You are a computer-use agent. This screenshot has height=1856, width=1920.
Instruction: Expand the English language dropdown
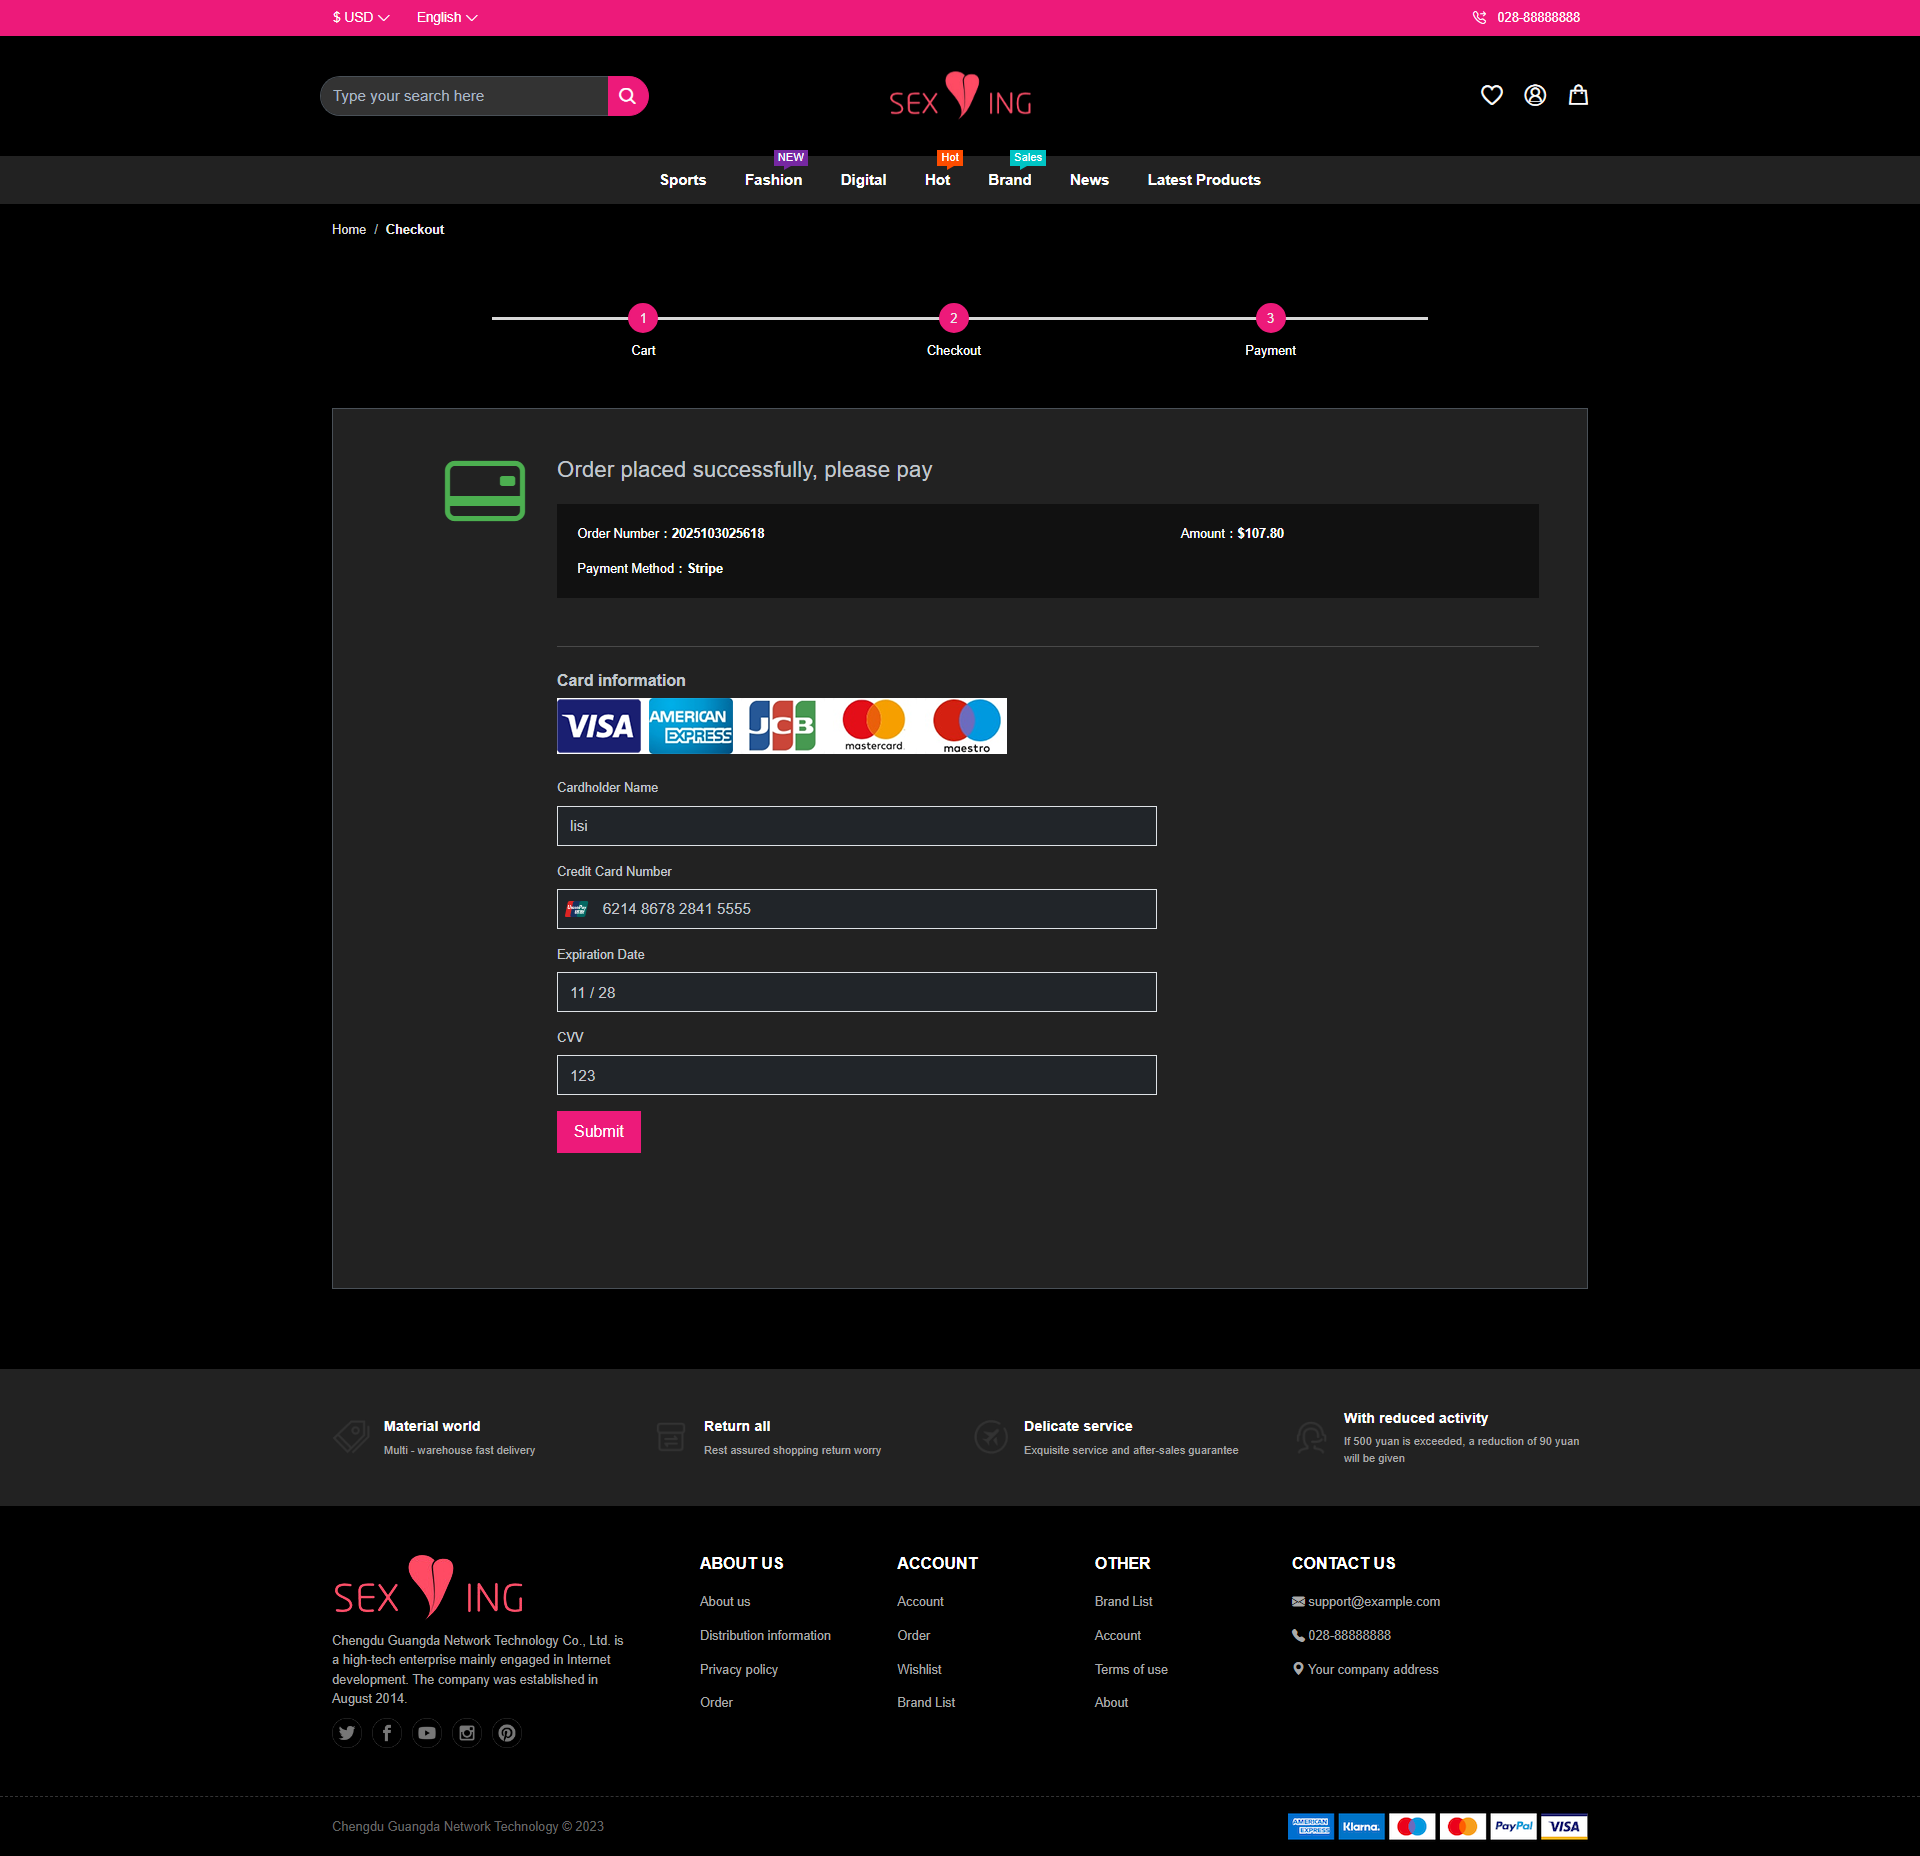pyautogui.click(x=446, y=17)
